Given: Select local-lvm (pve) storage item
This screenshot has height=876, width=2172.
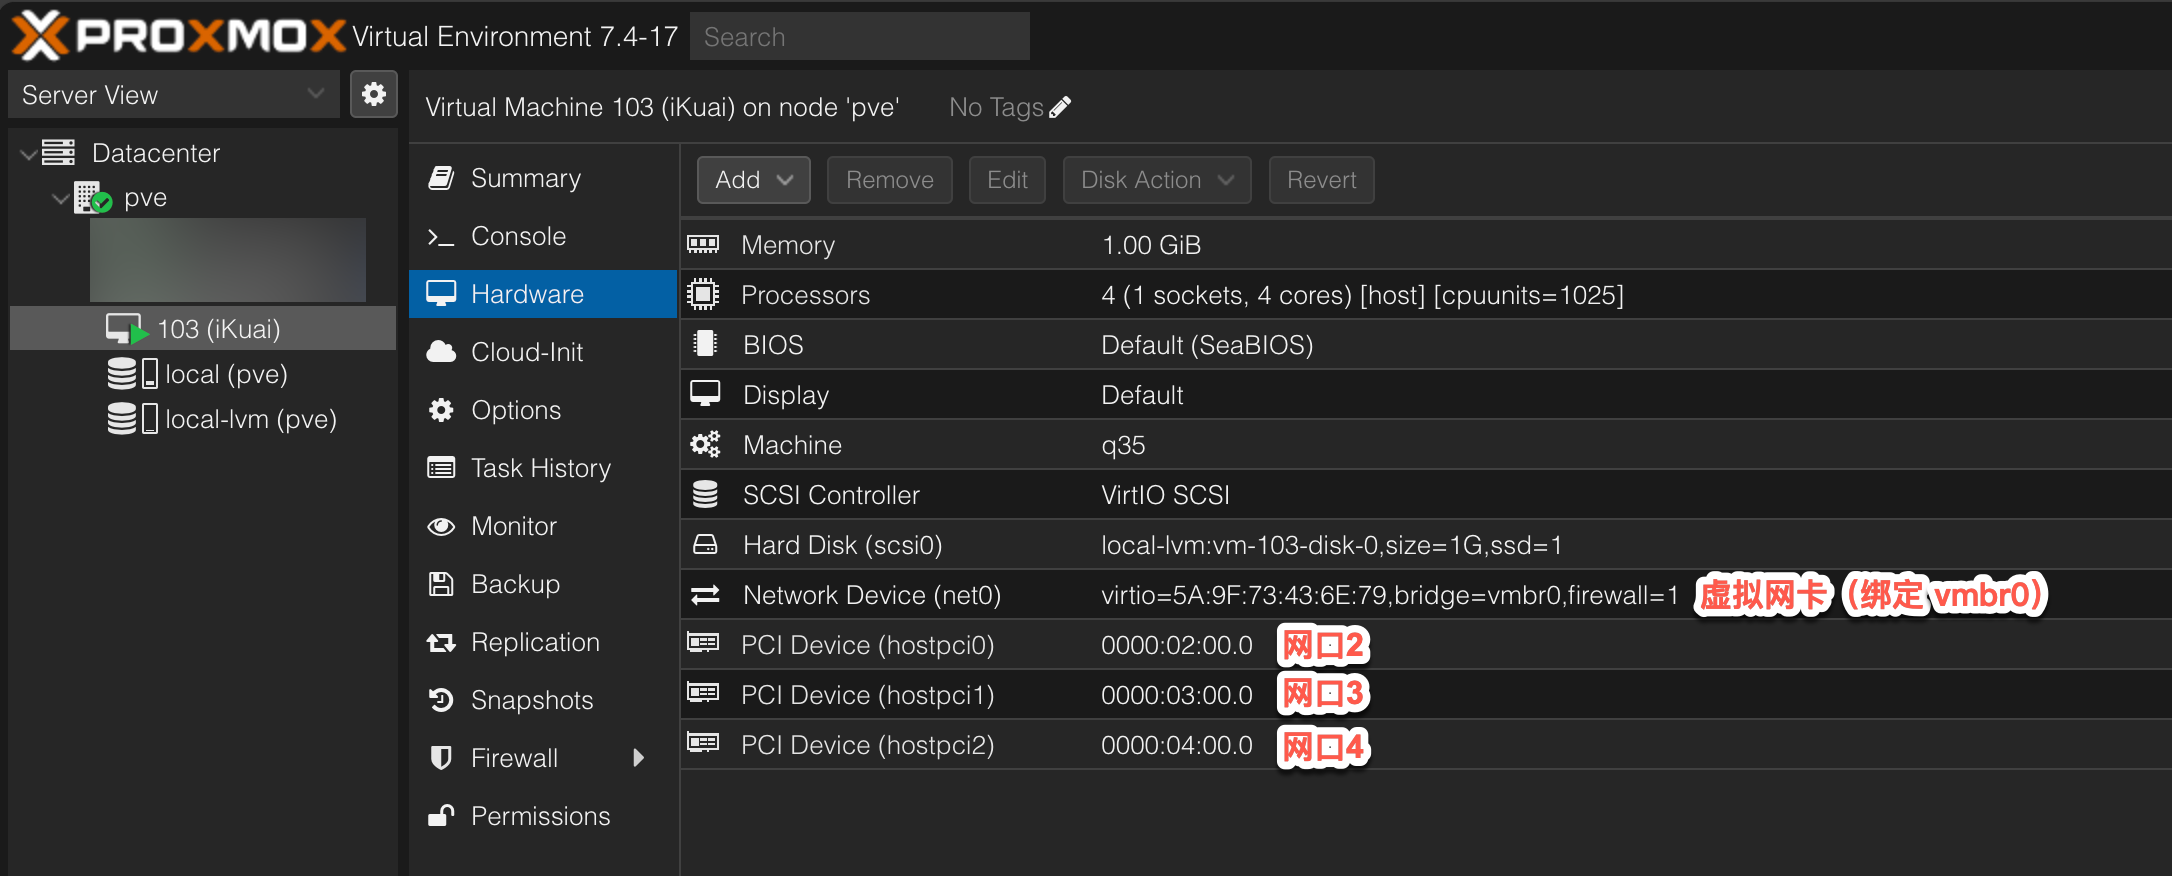Looking at the screenshot, I should coord(203,419).
